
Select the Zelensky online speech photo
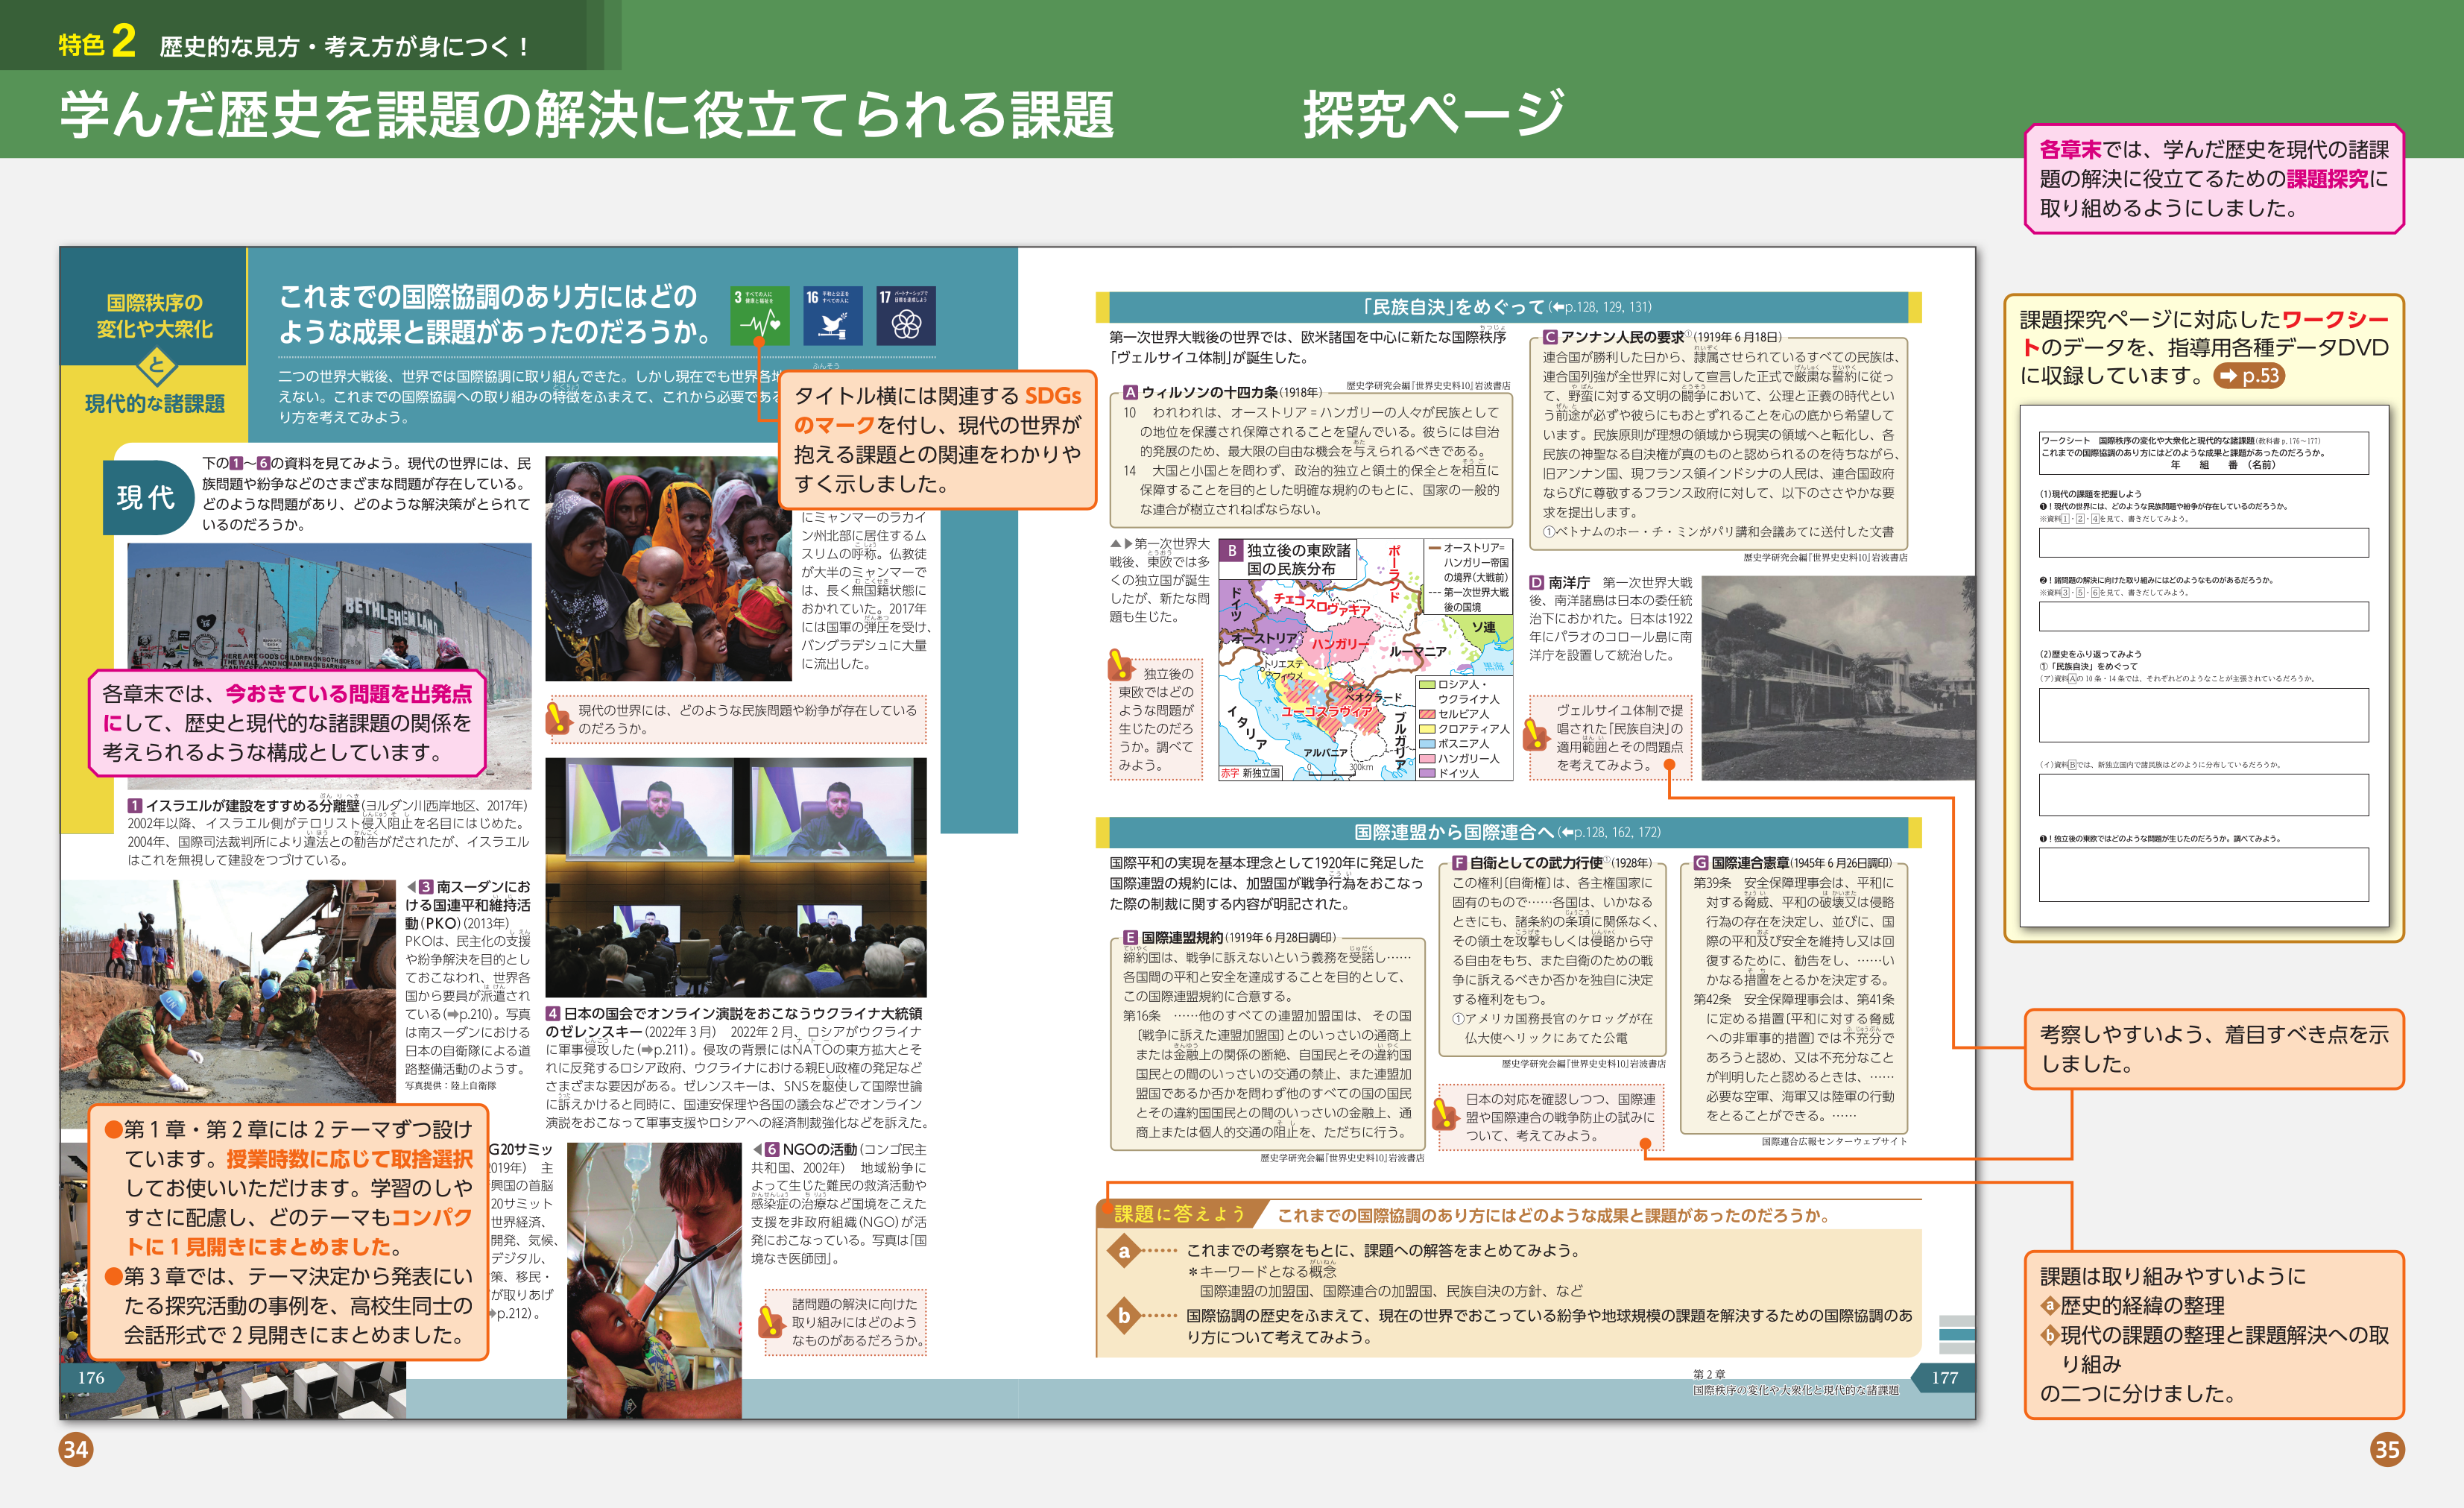coord(736,878)
